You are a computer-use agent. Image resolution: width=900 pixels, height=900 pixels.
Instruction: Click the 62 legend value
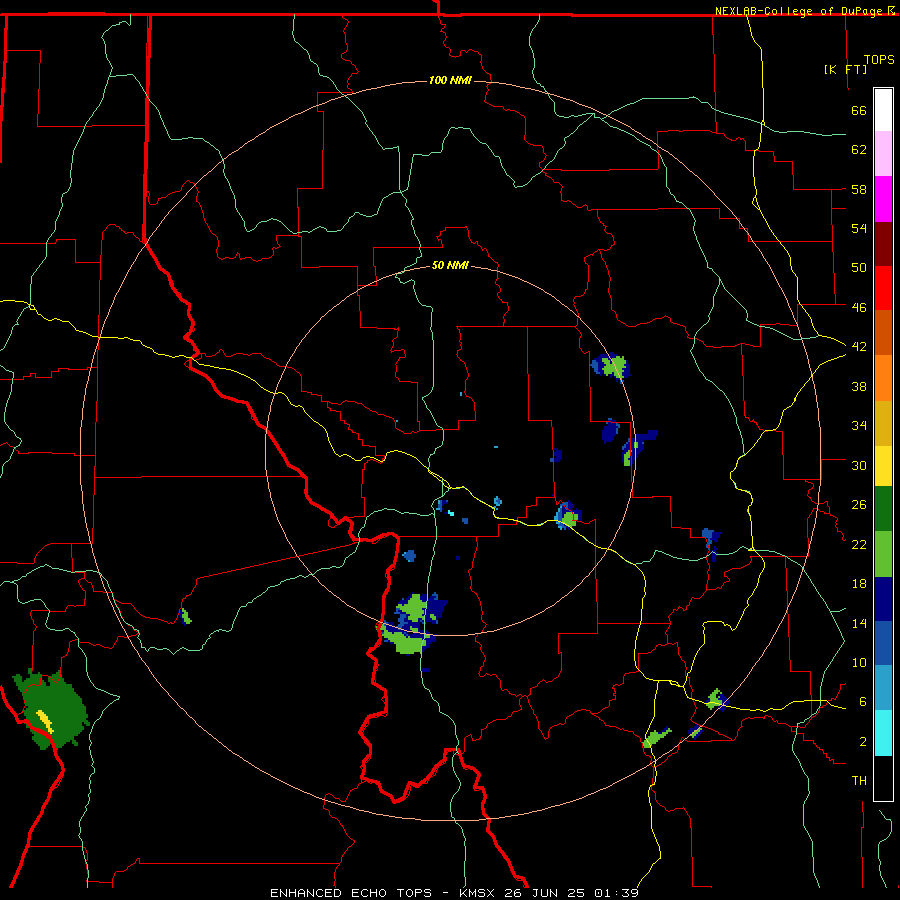pyautogui.click(x=859, y=149)
